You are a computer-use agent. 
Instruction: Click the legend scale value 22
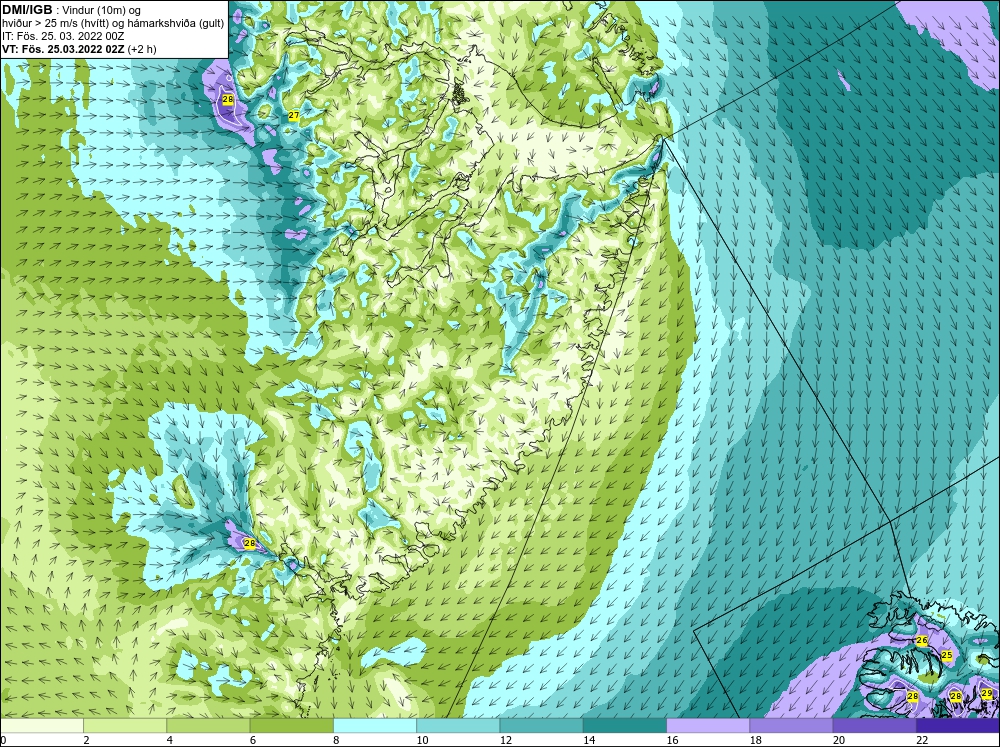click(x=922, y=740)
